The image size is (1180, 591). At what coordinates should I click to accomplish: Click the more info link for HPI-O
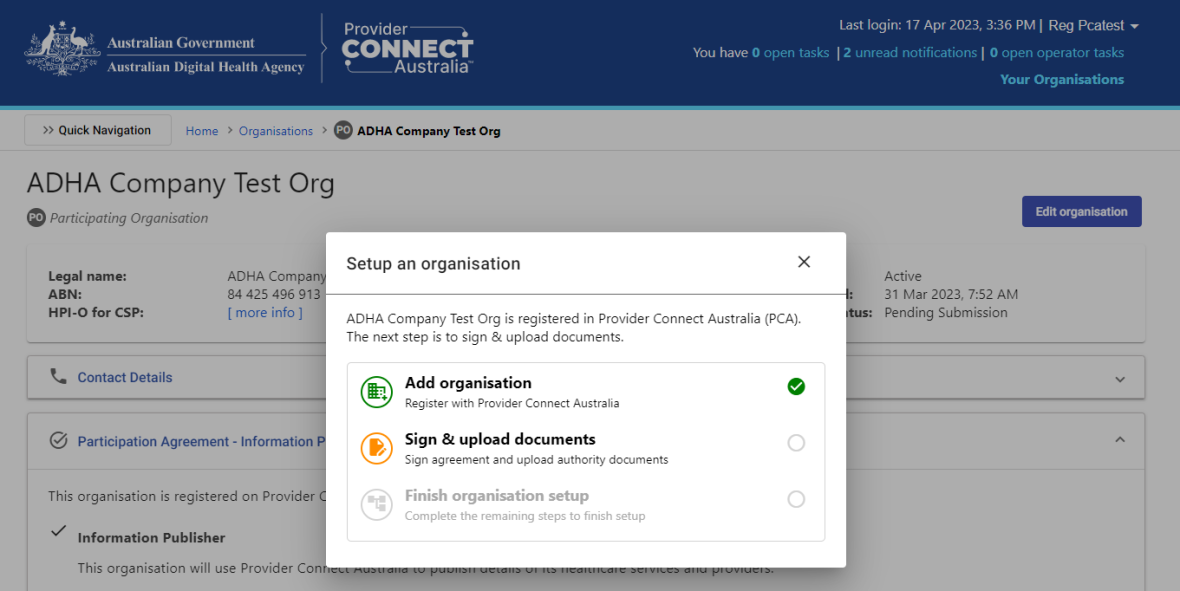coord(265,312)
